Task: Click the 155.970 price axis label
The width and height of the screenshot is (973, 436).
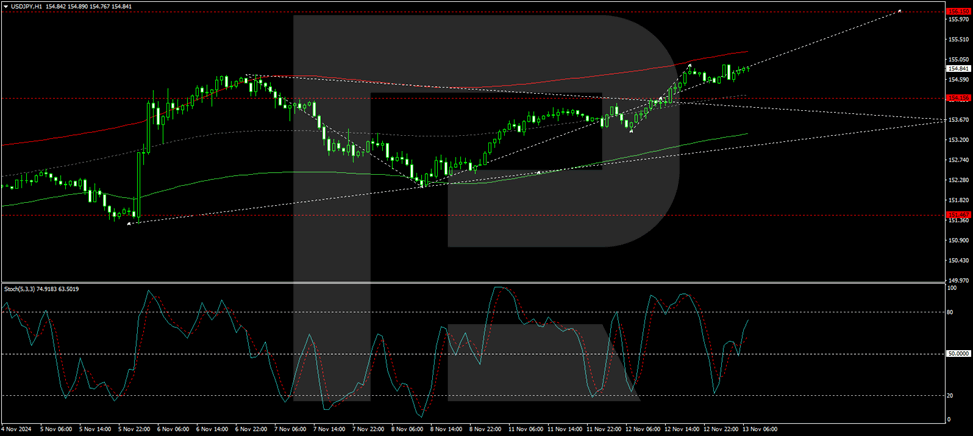Action: (957, 19)
